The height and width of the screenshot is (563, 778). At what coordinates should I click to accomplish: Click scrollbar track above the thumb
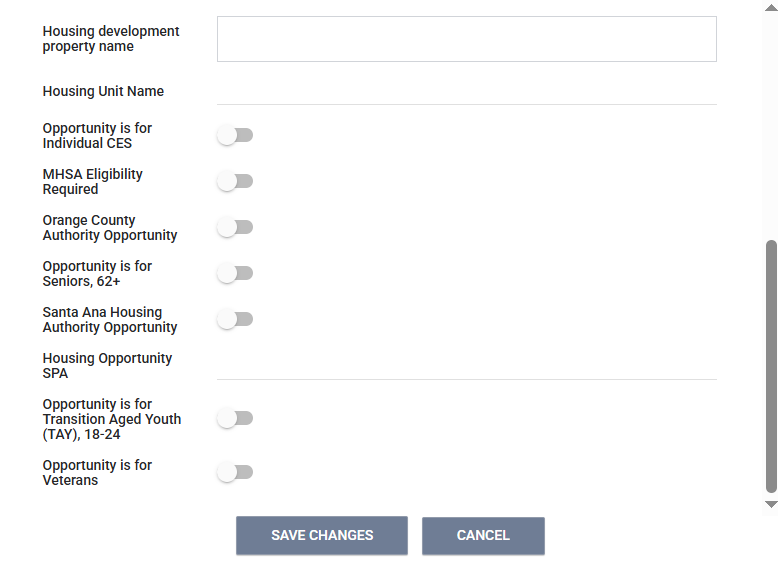771,120
